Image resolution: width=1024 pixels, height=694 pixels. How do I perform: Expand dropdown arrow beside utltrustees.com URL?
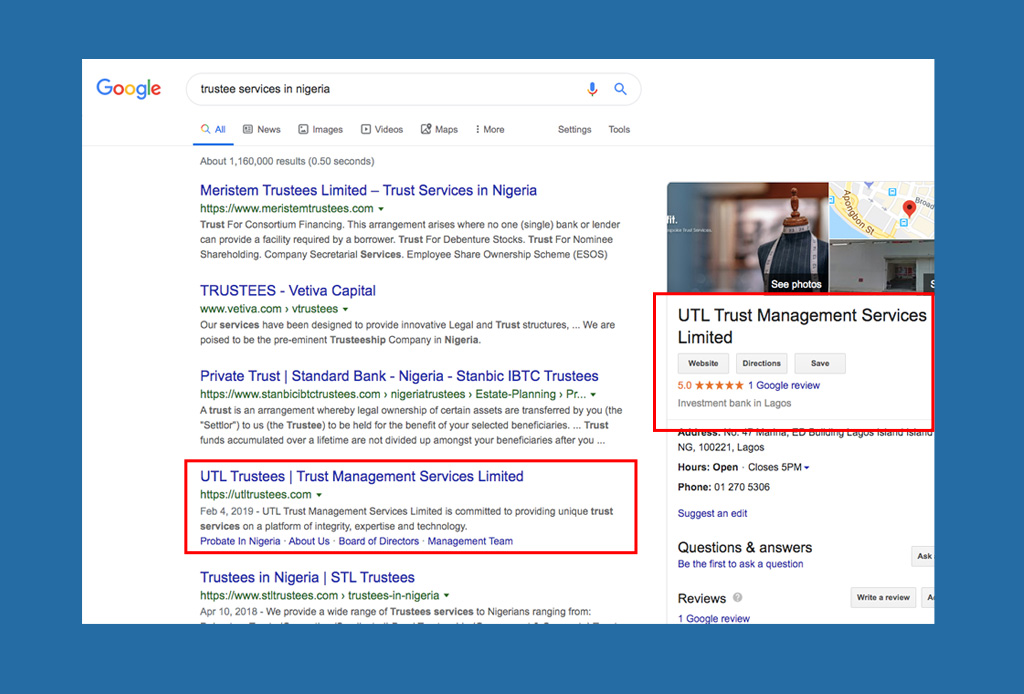tap(319, 495)
